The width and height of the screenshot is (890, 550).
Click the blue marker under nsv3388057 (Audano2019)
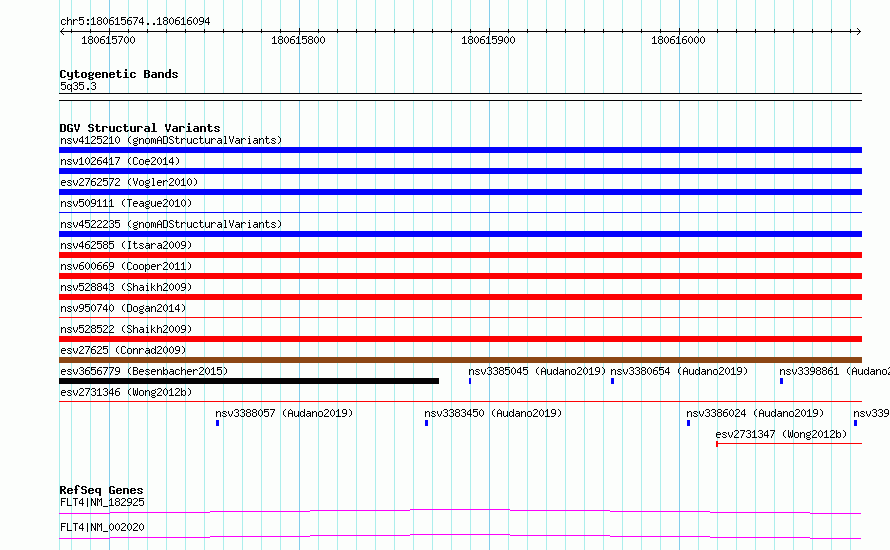coord(217,423)
